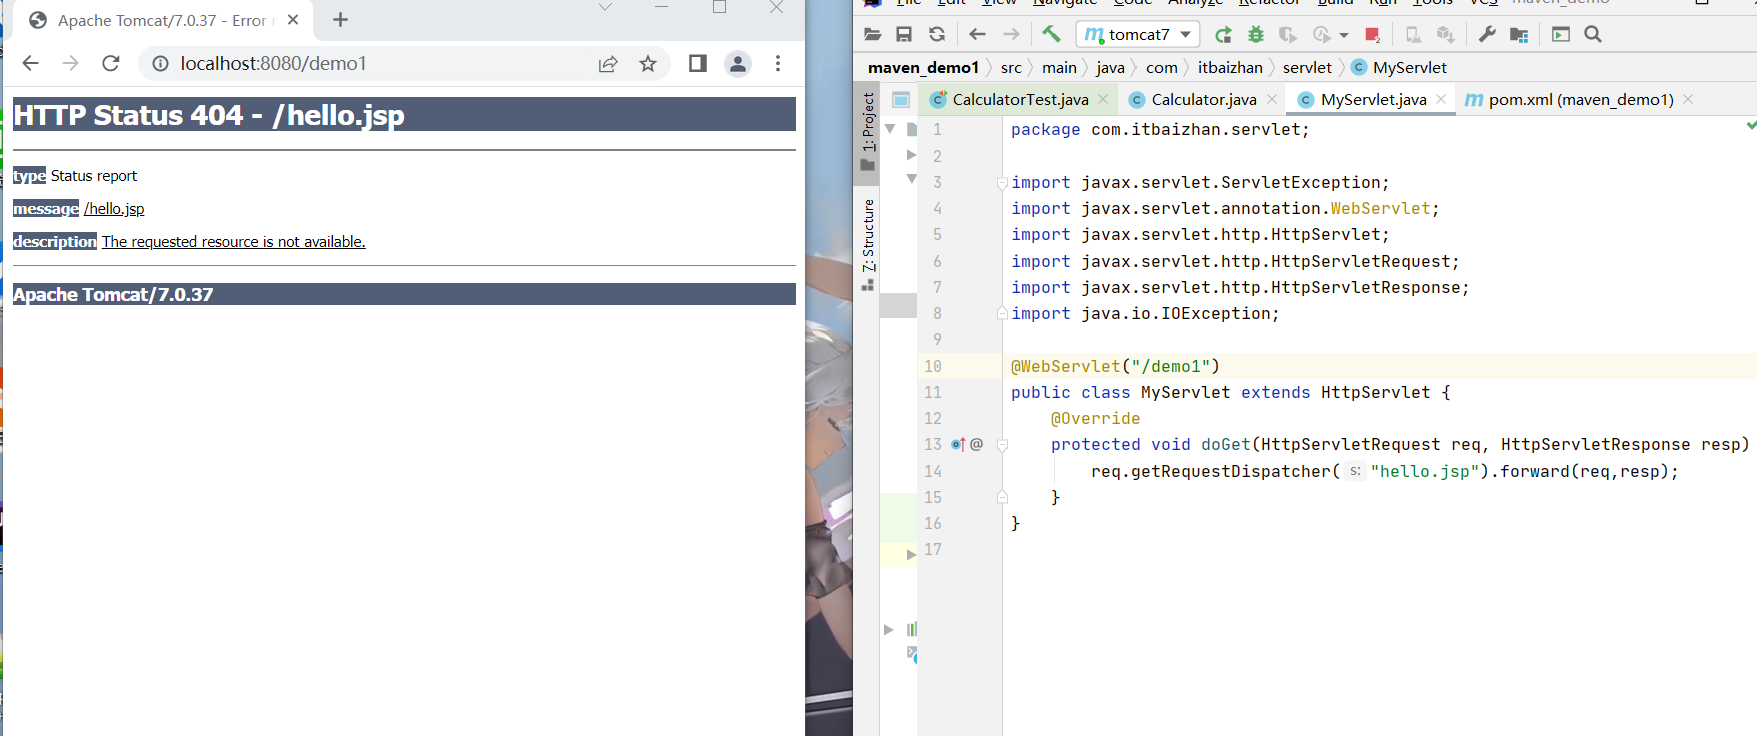Viewport: 1757px width, 736px height.
Task: Click the servlet breadcrumb
Action: pyautogui.click(x=1307, y=67)
